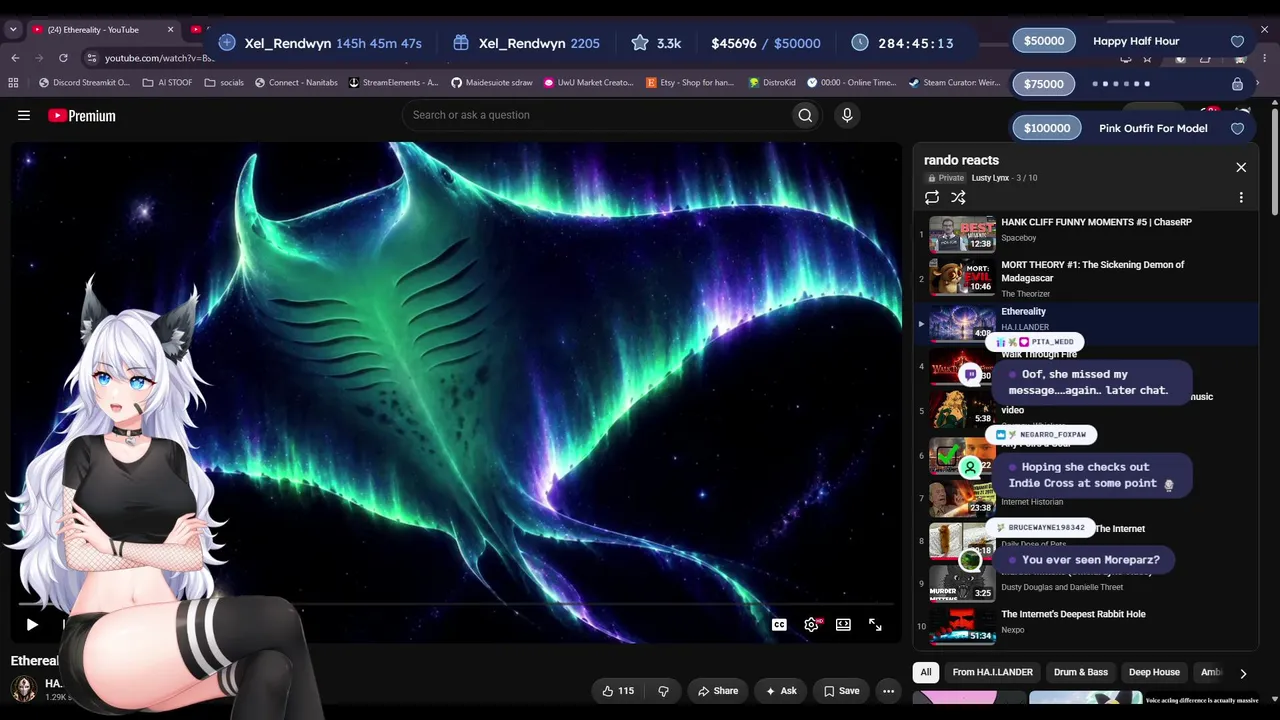Go back in the browser
Image resolution: width=1280 pixels, height=720 pixels.
pos(15,58)
